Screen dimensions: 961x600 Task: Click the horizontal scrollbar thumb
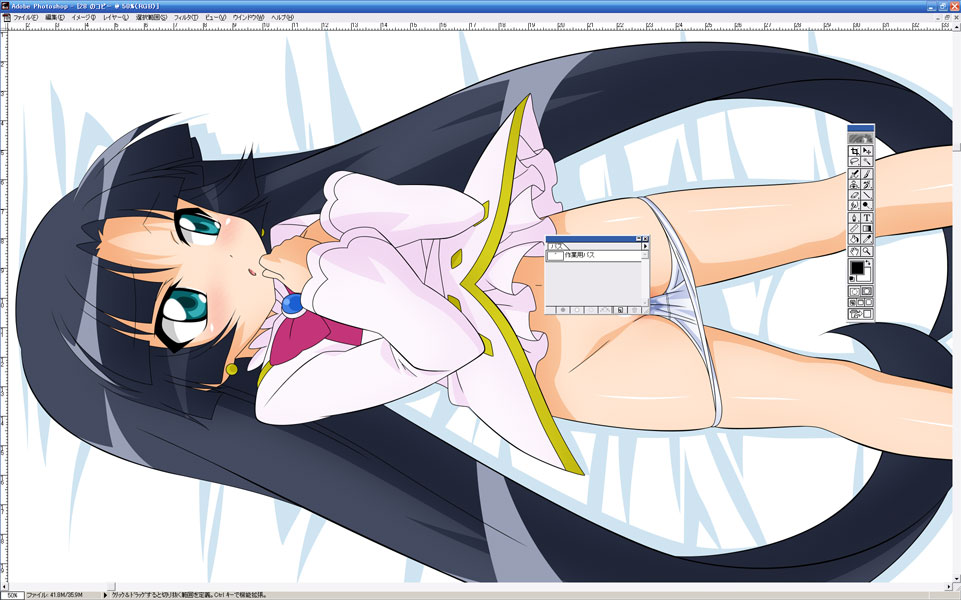(111, 587)
